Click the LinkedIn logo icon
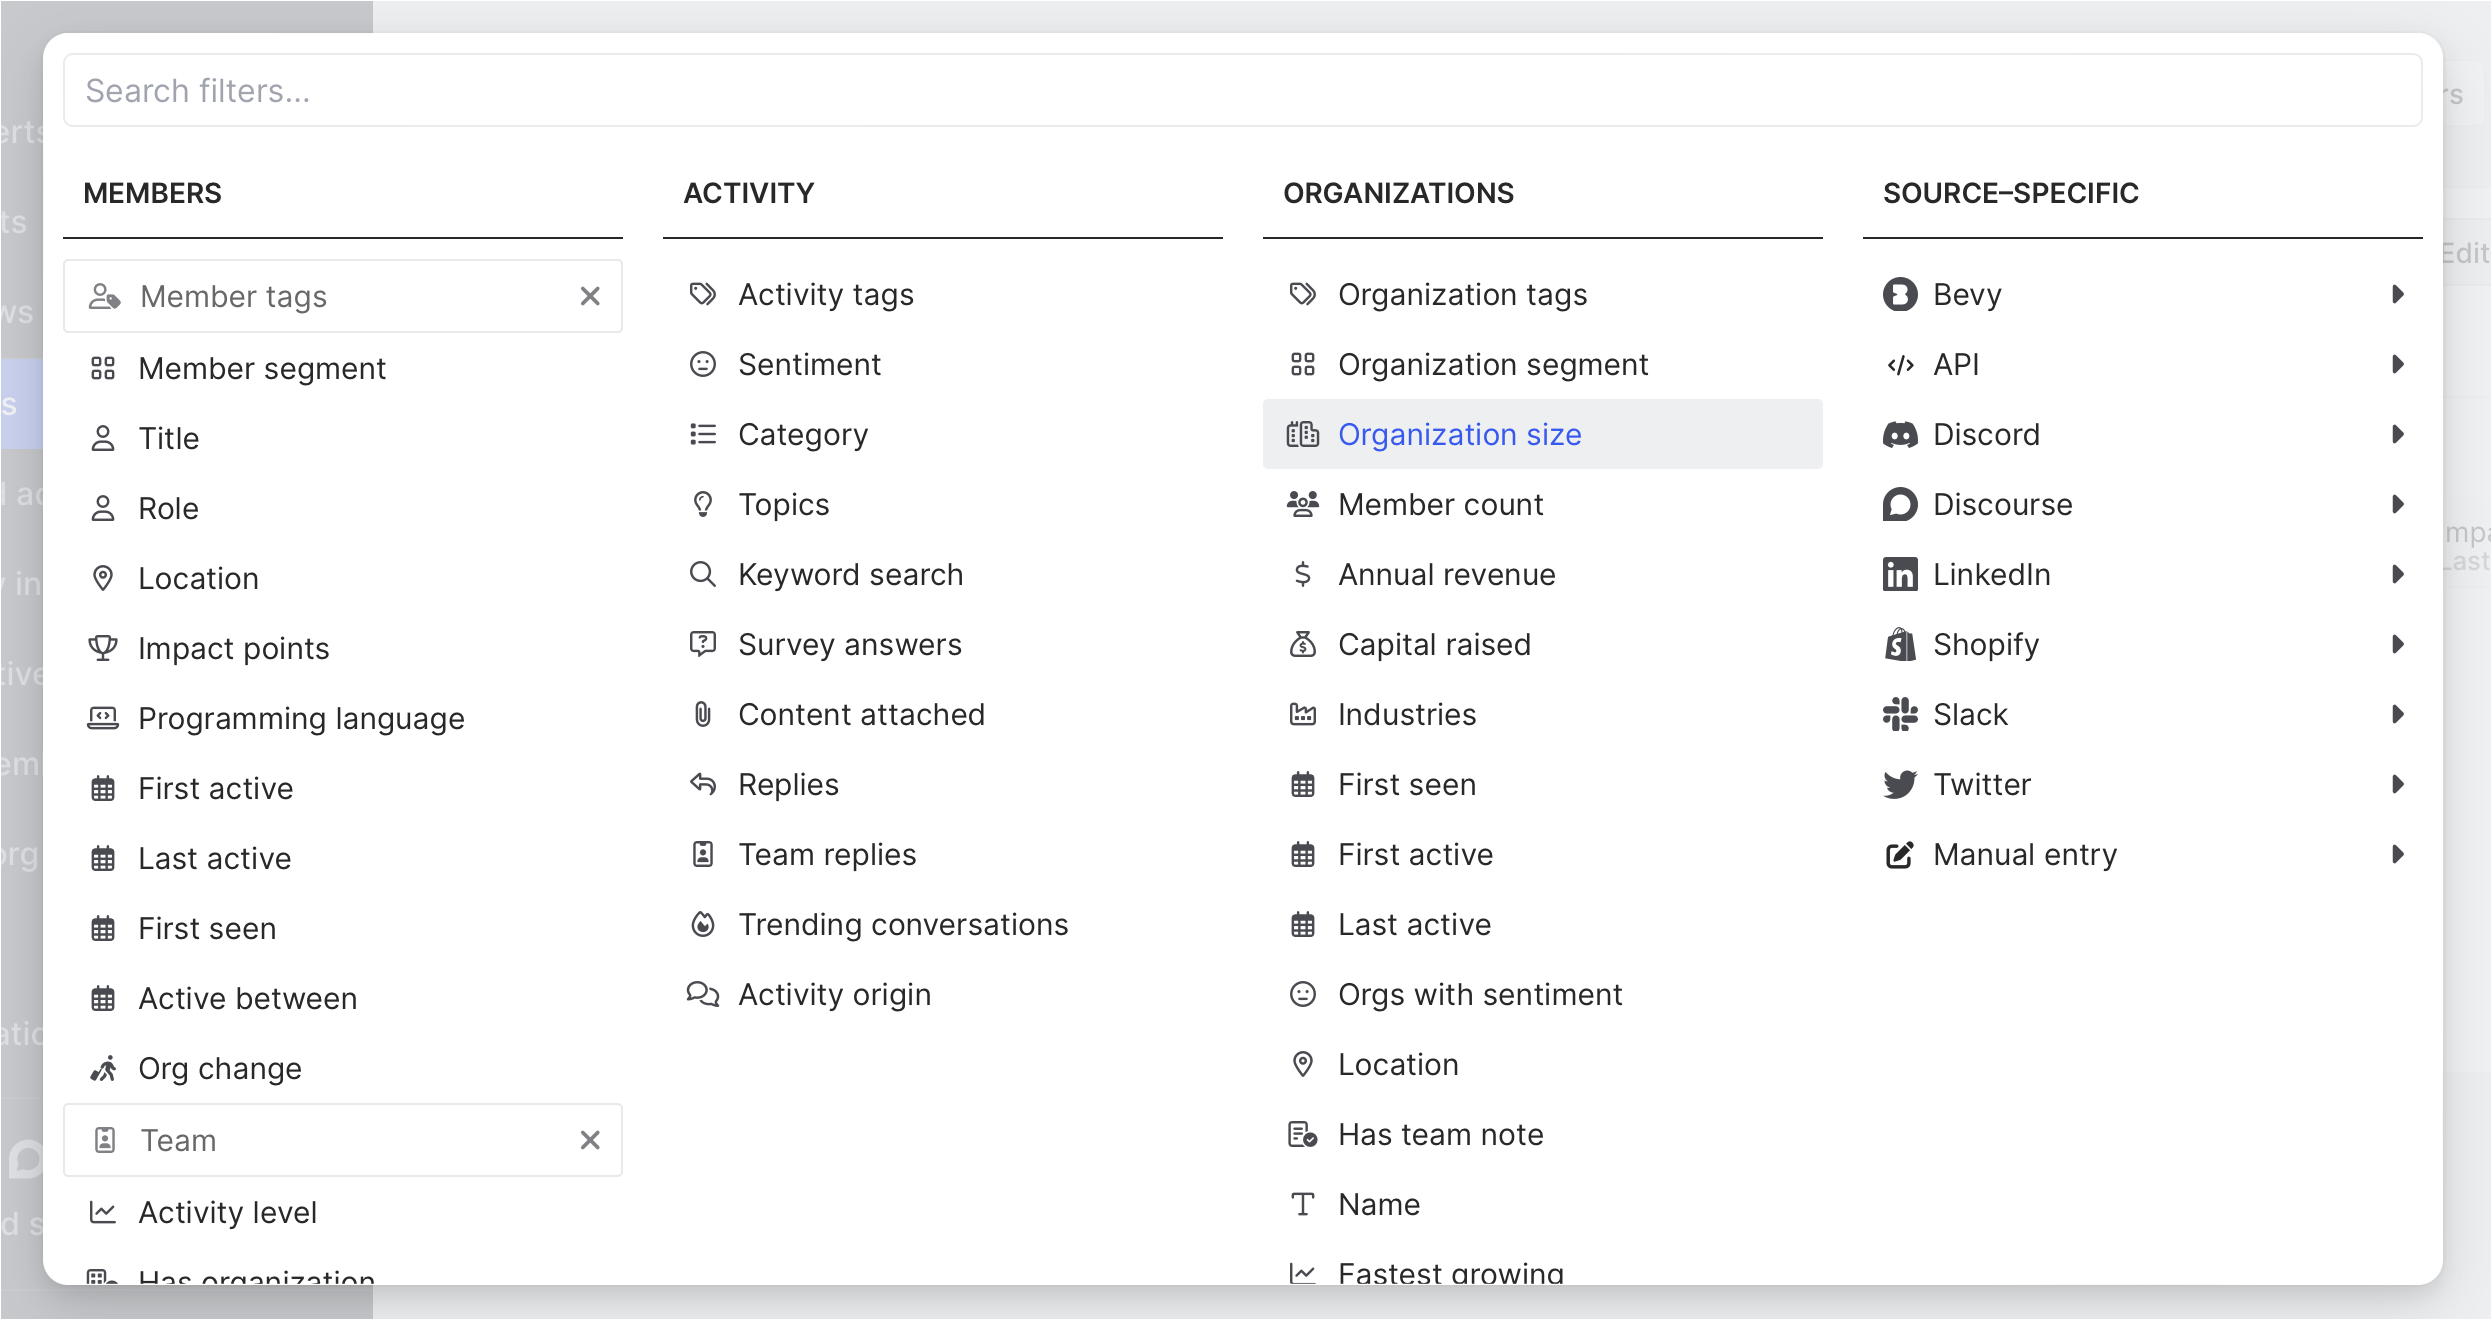This screenshot has height=1319, width=2491. [1899, 575]
